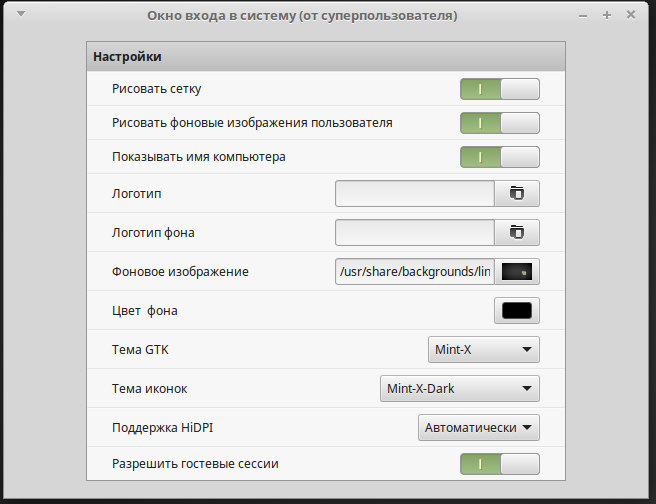Open the Поддержка HiDPI dropdown
The image size is (656, 504).
[478, 427]
